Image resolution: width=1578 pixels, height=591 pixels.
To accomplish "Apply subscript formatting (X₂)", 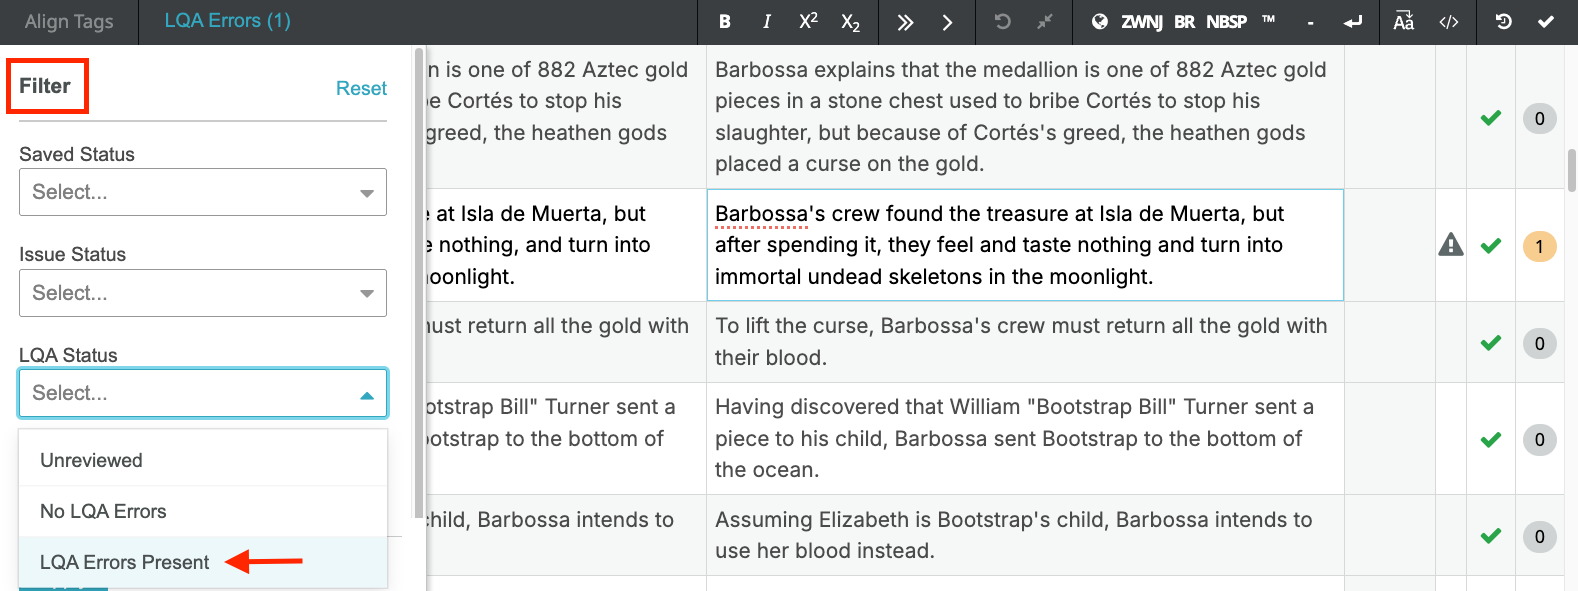I will (850, 22).
